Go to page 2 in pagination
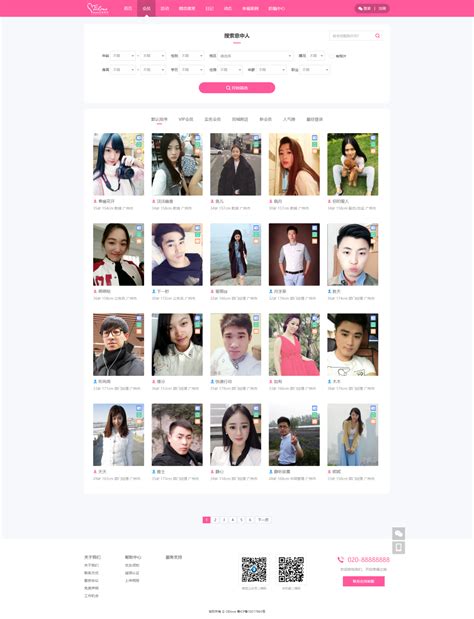 click(215, 520)
